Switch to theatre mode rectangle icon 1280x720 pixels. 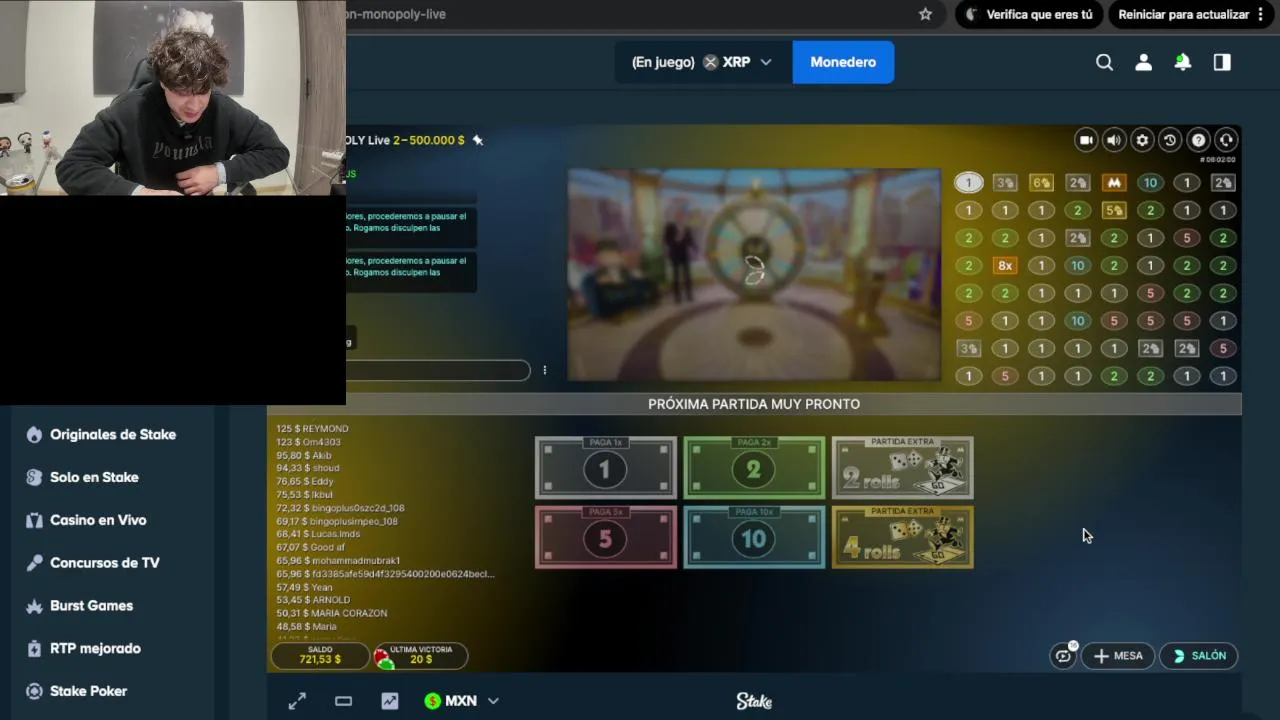343,701
